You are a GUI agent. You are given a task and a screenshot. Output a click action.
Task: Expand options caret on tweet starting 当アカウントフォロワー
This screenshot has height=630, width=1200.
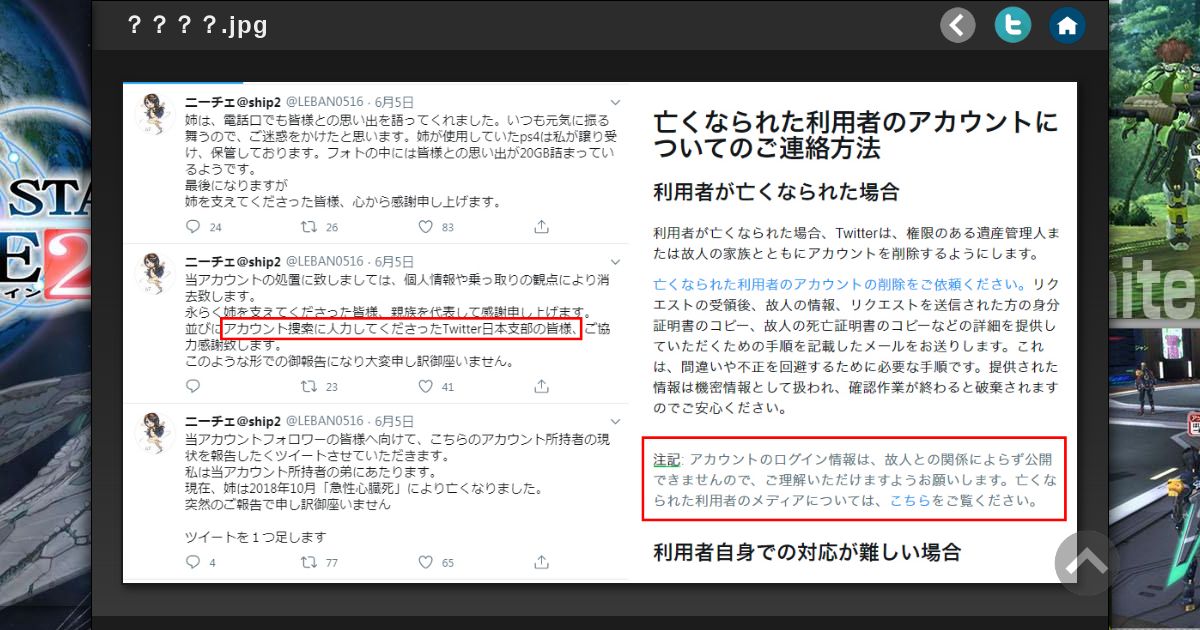pos(615,421)
